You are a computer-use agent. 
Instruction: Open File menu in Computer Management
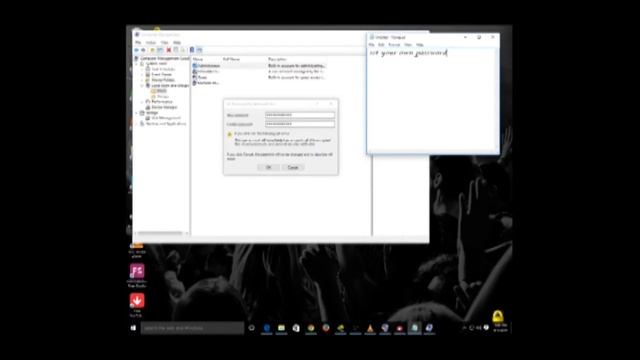[x=138, y=42]
